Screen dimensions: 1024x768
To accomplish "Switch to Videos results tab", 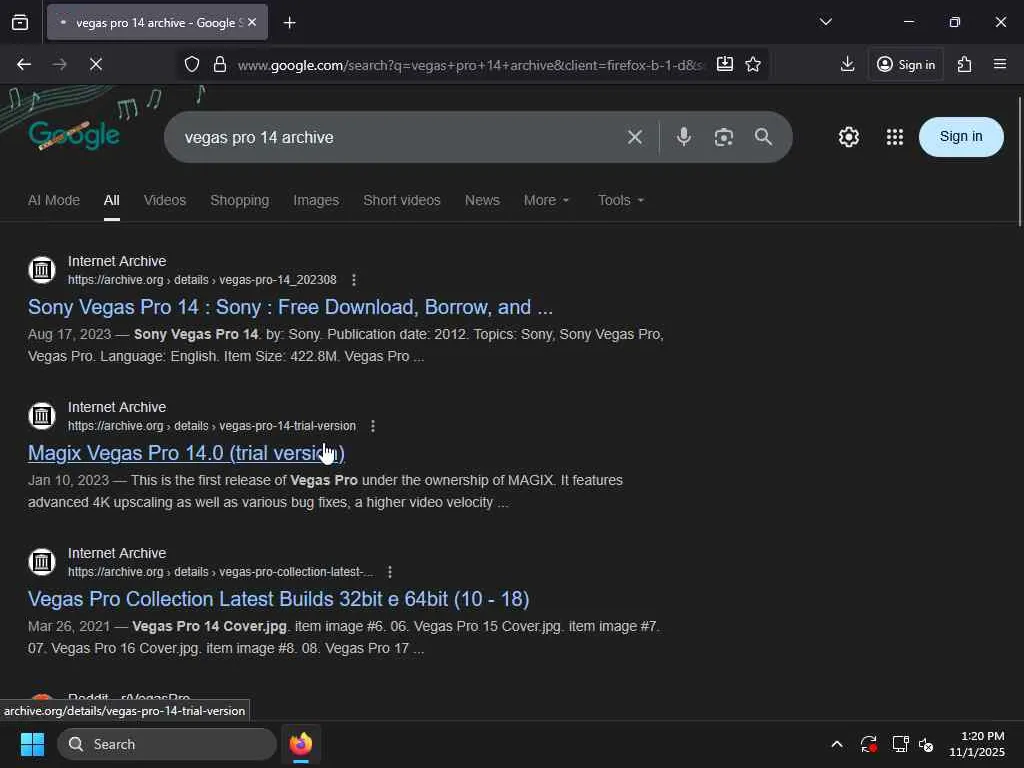I will 165,200.
